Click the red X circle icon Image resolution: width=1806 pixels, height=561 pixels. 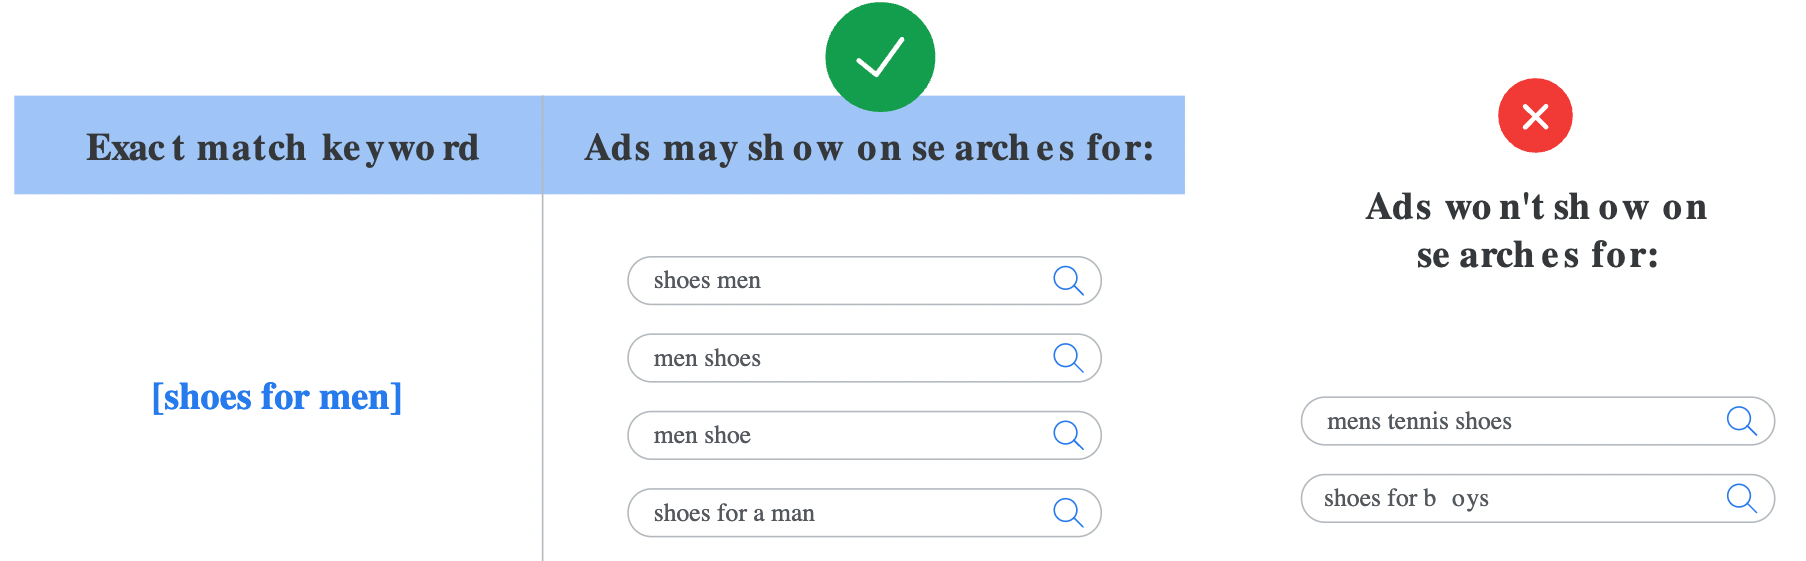(1535, 116)
